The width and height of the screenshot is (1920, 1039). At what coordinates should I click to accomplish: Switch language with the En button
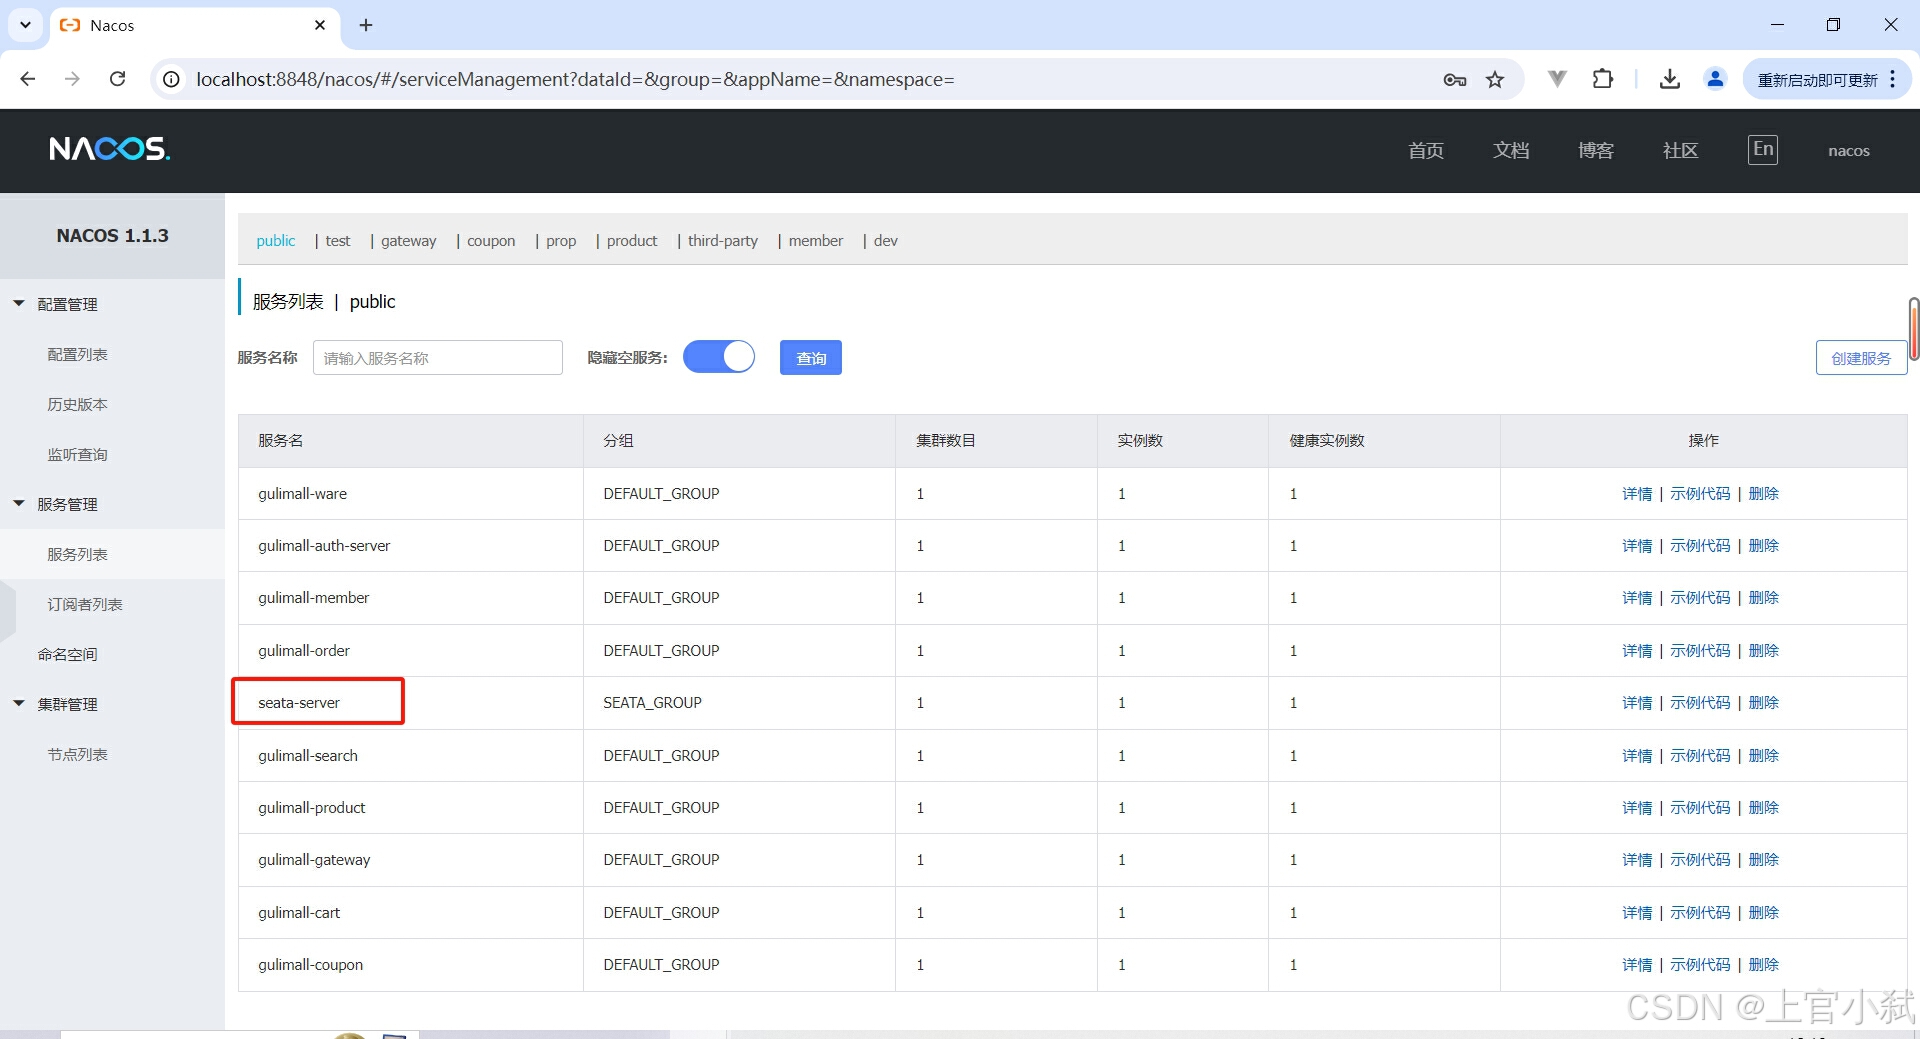(x=1763, y=150)
